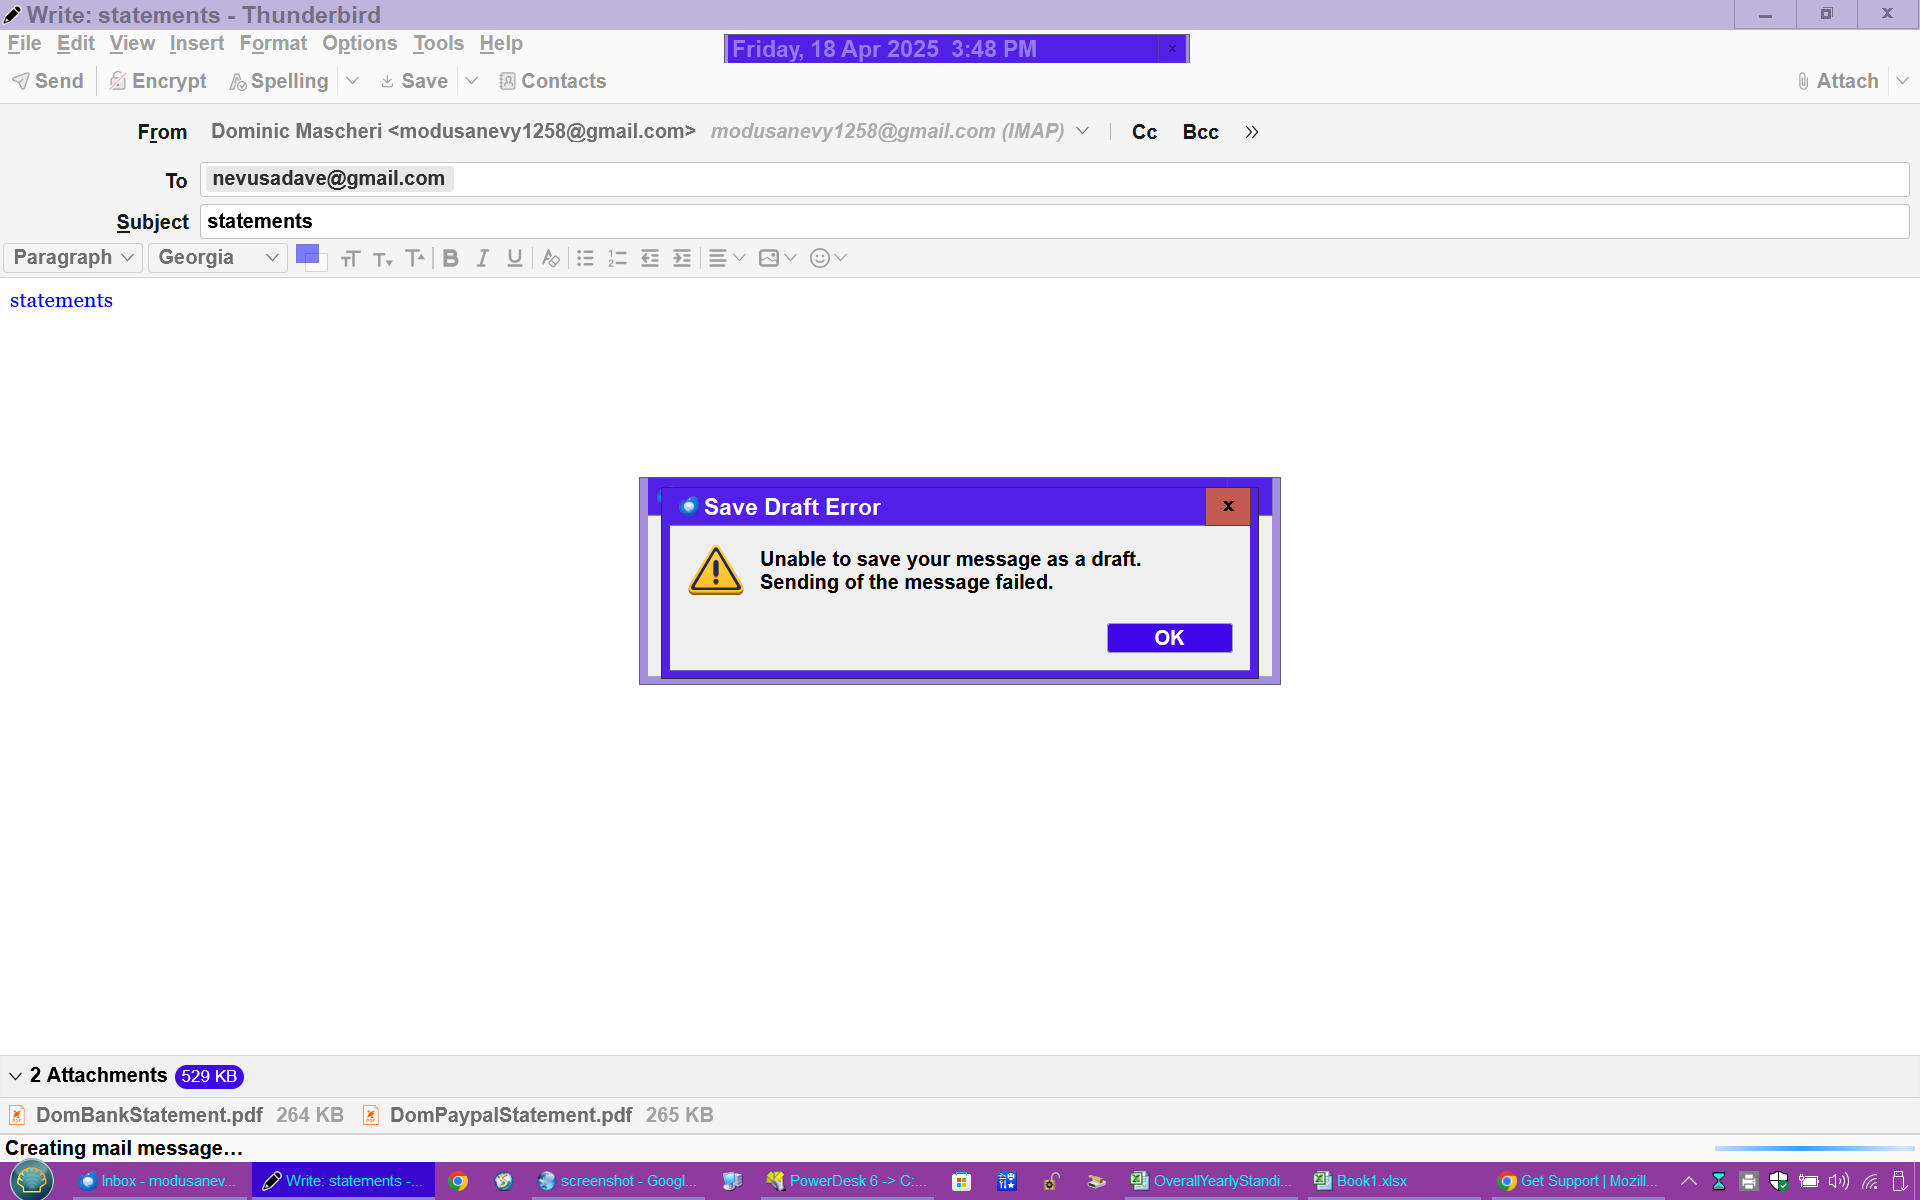Click OK in Save Draft Error dialog
Viewport: 1920px width, 1200px height.
pyautogui.click(x=1168, y=638)
